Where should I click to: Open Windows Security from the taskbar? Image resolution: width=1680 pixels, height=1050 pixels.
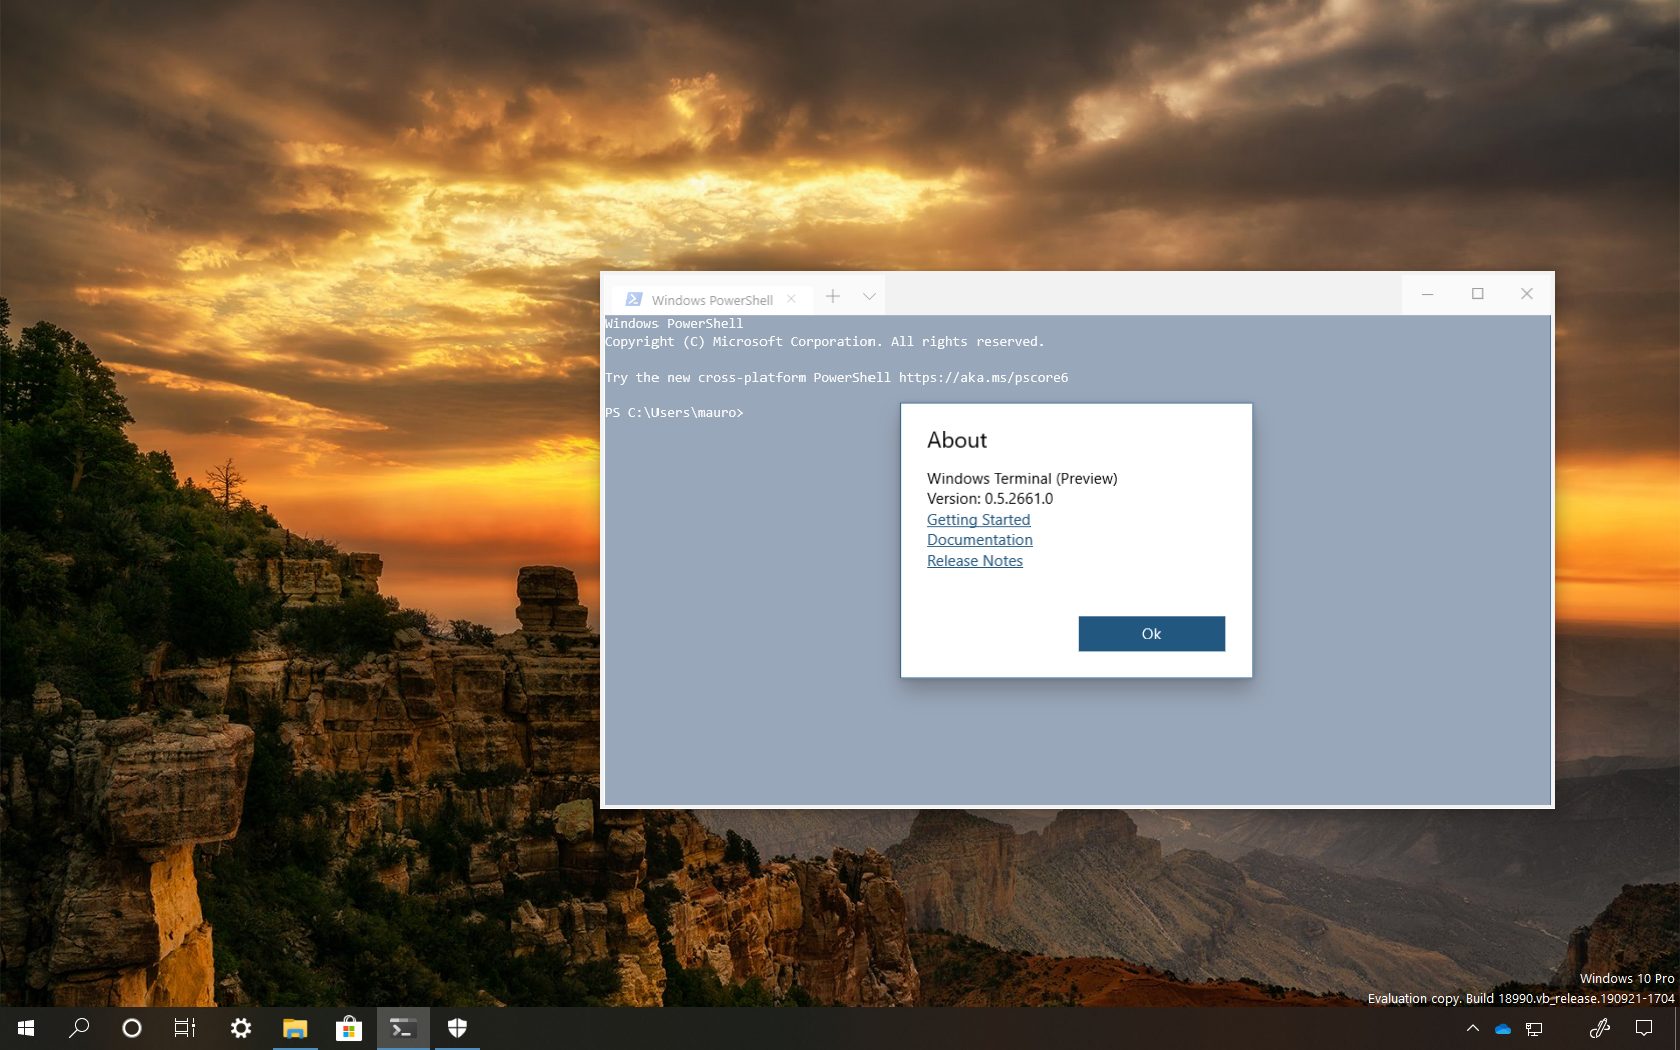(x=457, y=1028)
